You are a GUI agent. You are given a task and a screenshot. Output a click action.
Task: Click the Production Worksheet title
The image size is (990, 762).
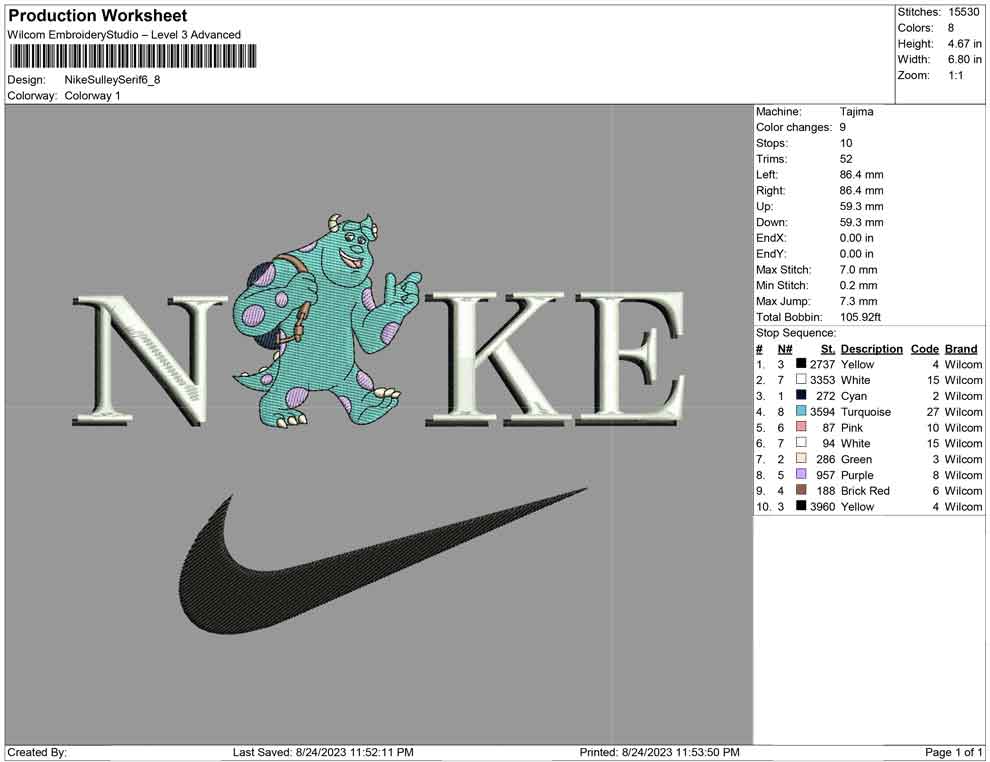coord(98,16)
